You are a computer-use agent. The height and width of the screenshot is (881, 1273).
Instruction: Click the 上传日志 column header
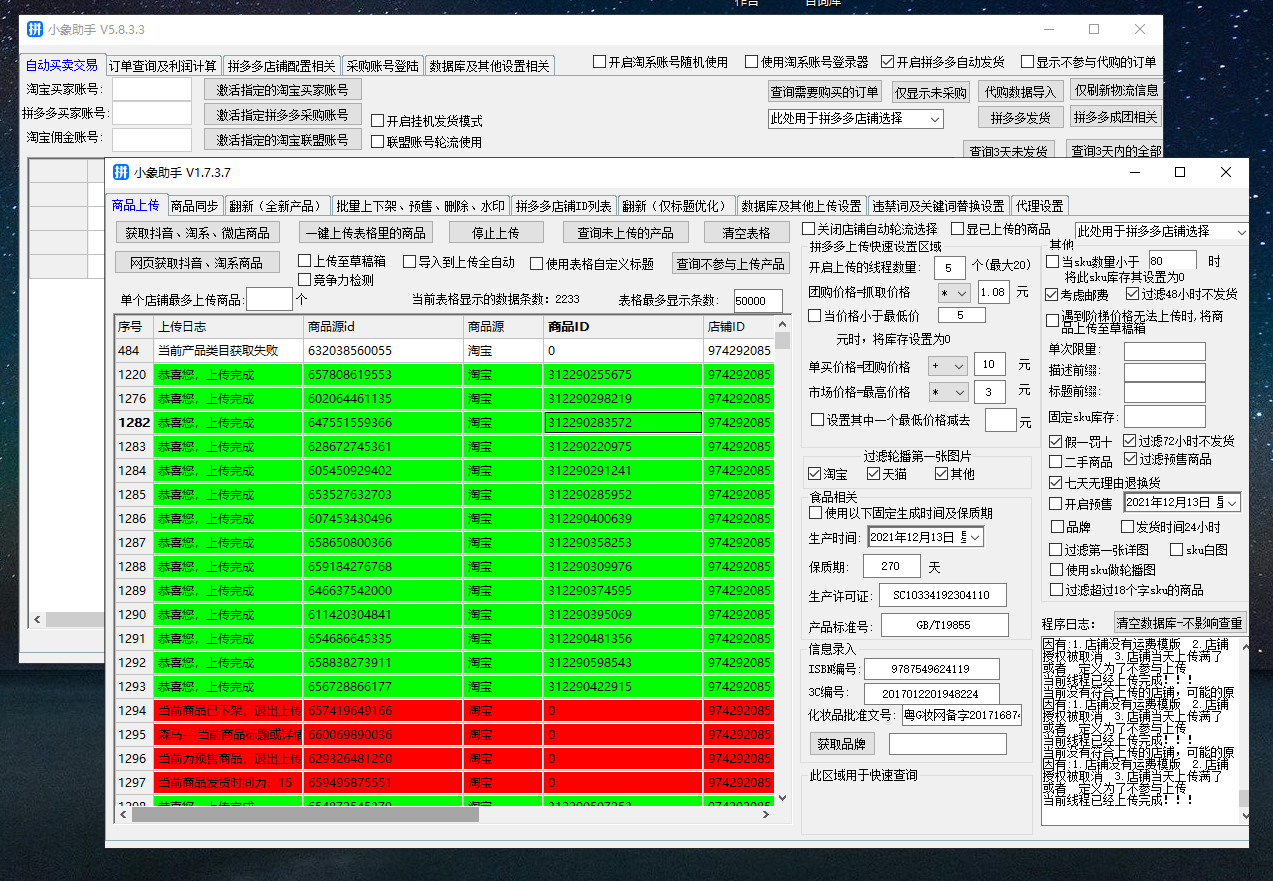[229, 326]
